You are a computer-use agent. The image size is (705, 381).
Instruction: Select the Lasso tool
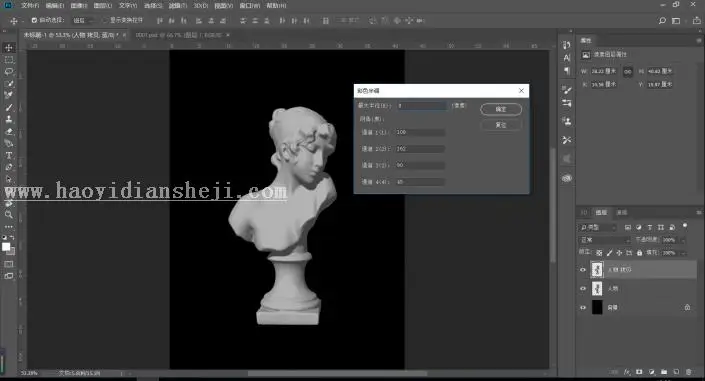(9, 72)
